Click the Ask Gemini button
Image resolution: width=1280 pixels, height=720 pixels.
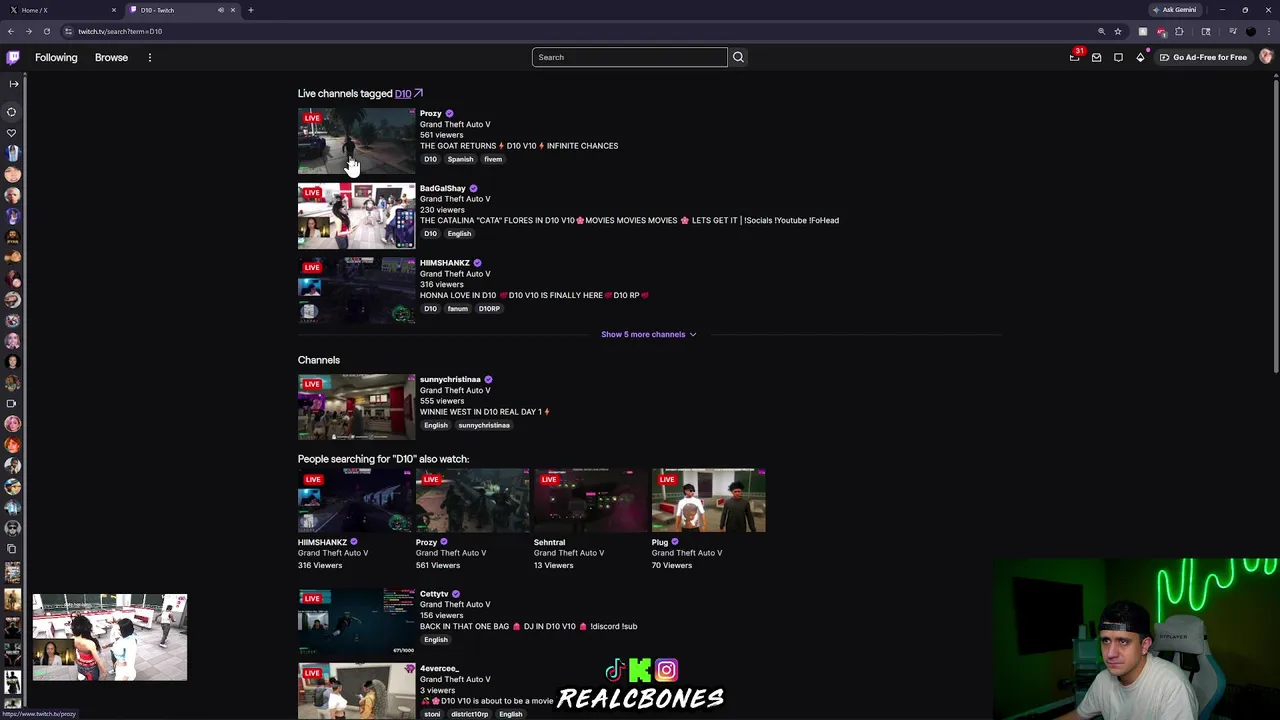click(1175, 10)
